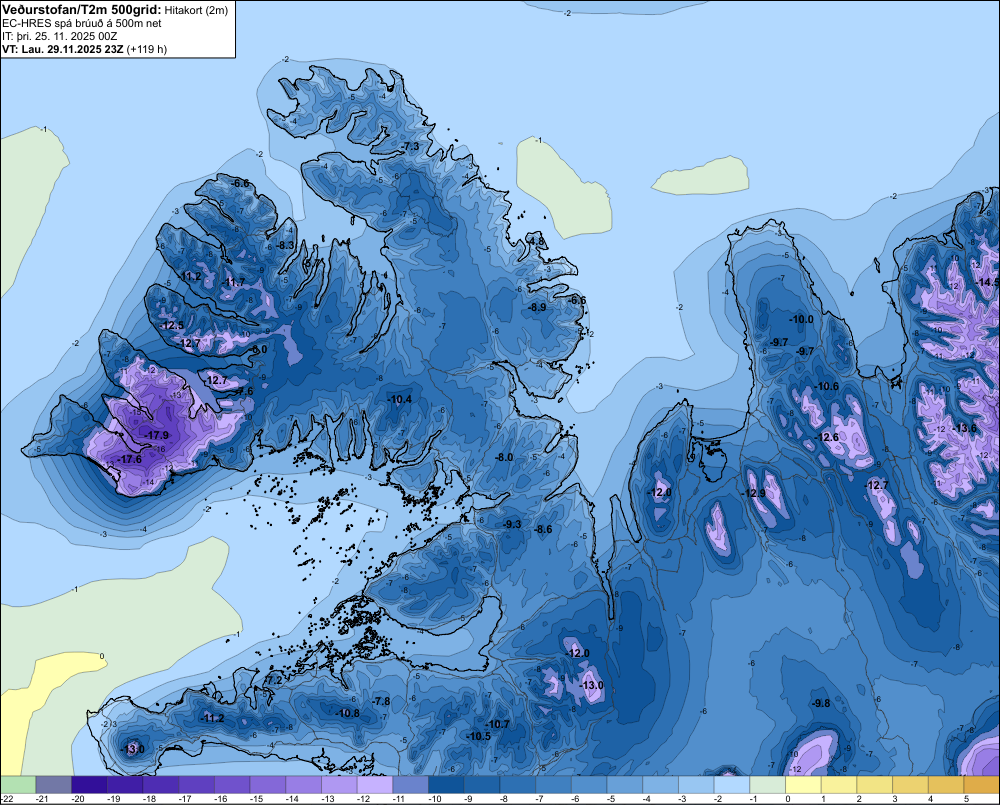Click the valid time 'VT: Lau. 29.11.2025 23Z'

(x=62, y=49)
